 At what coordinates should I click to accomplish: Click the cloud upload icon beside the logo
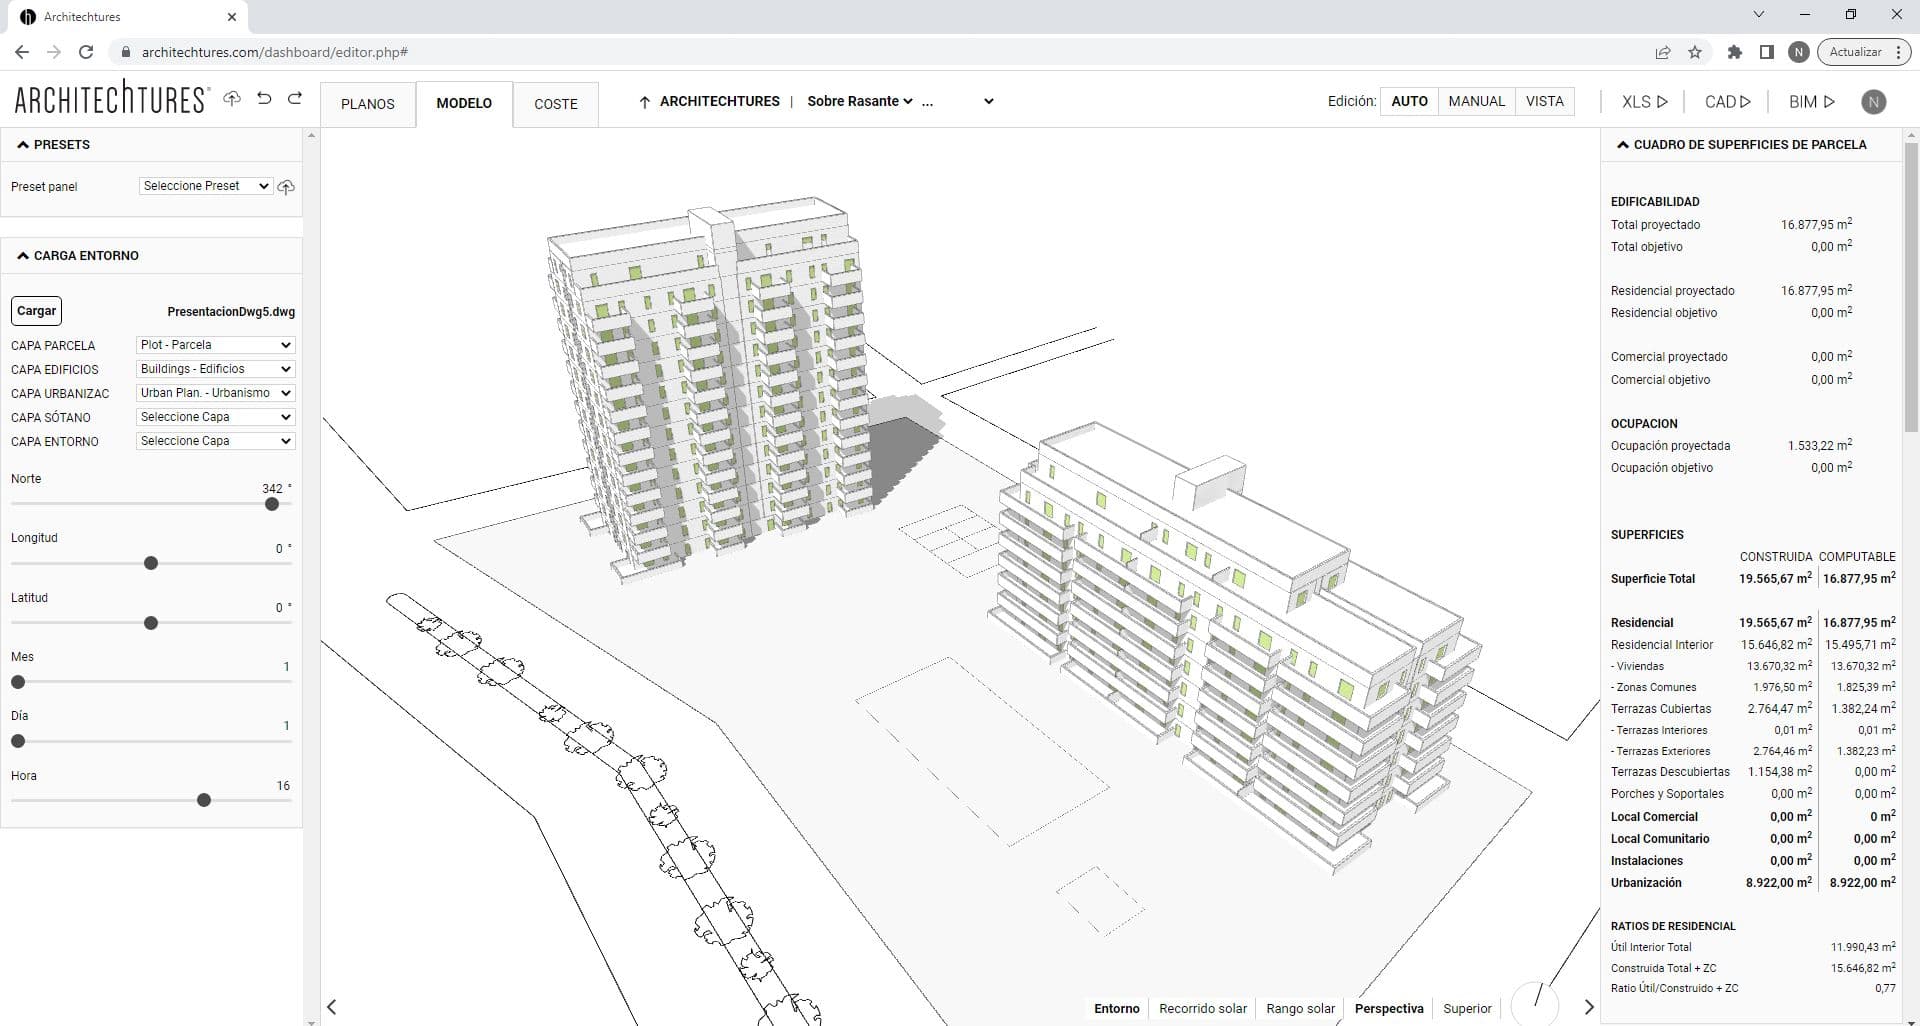tap(232, 100)
